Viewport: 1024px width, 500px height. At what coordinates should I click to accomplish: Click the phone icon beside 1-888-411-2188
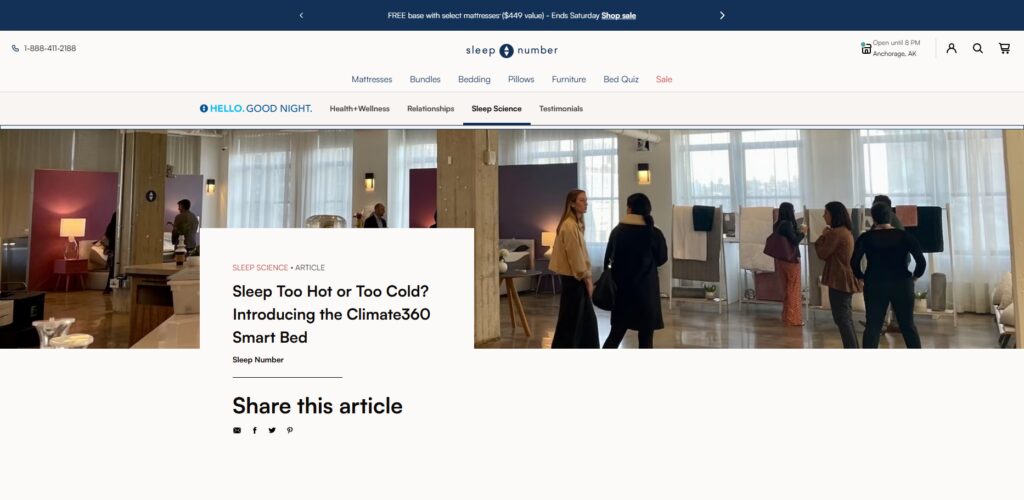pyautogui.click(x=15, y=48)
